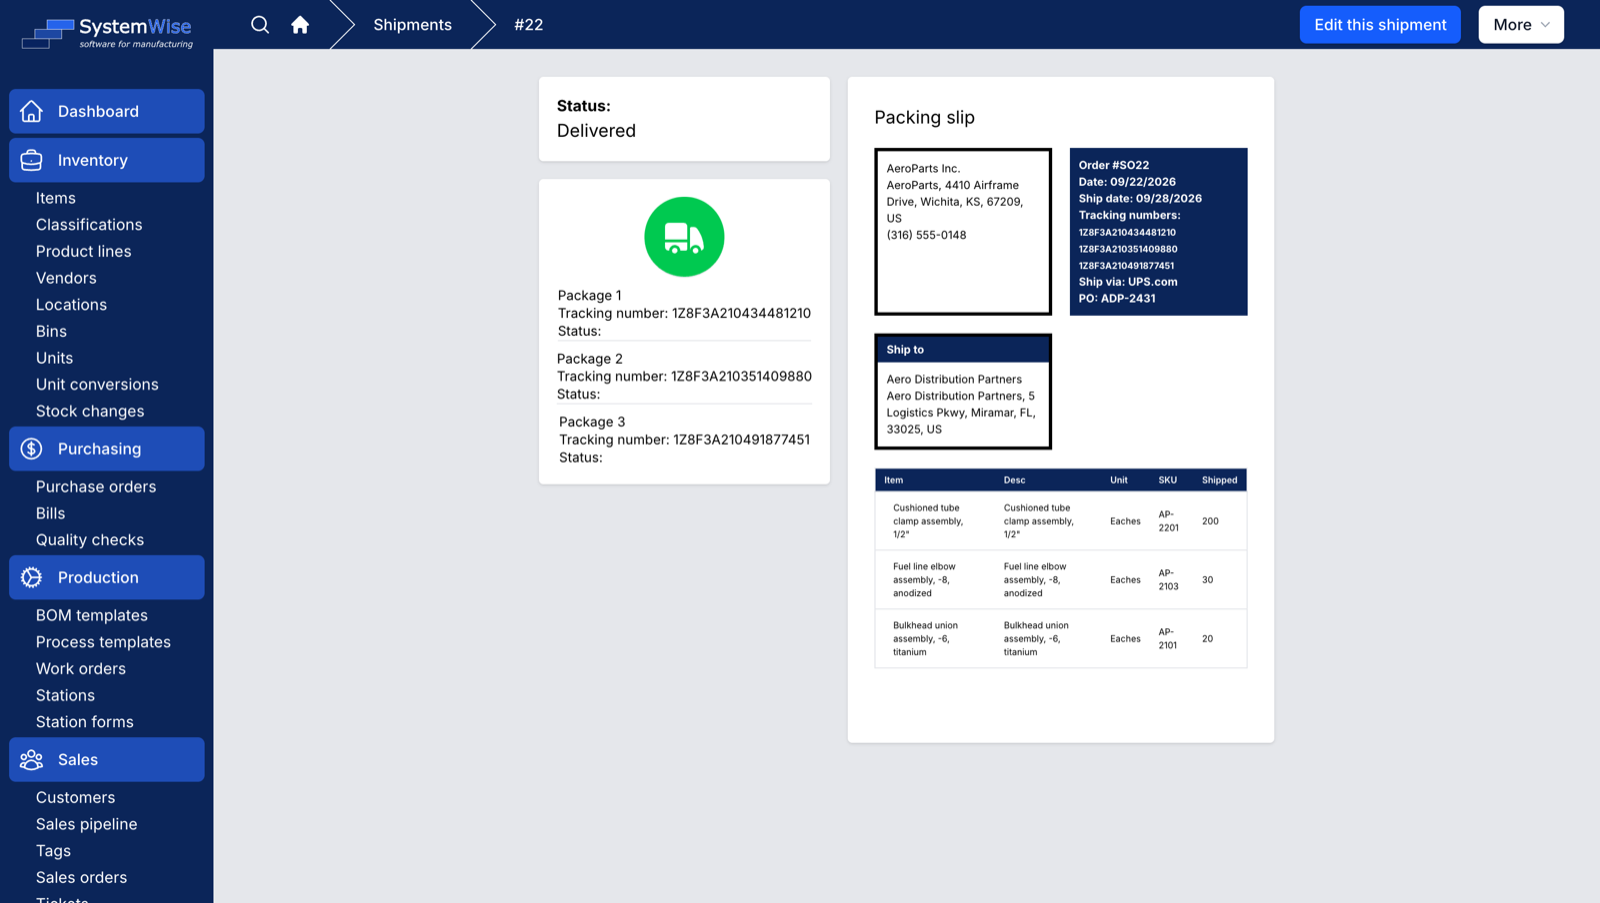Image resolution: width=1600 pixels, height=903 pixels.
Task: Open Sales pipeline
Action: [86, 824]
